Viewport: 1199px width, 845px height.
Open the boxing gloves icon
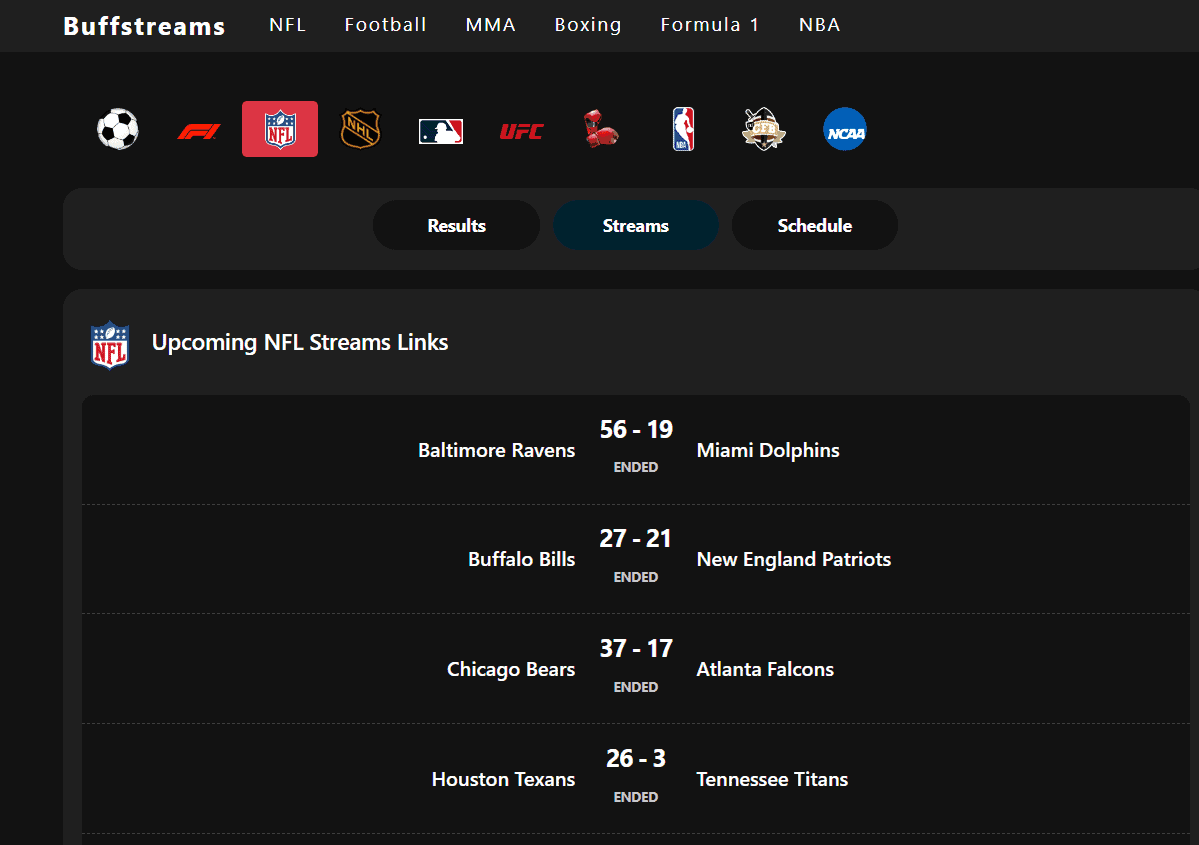[x=602, y=129]
